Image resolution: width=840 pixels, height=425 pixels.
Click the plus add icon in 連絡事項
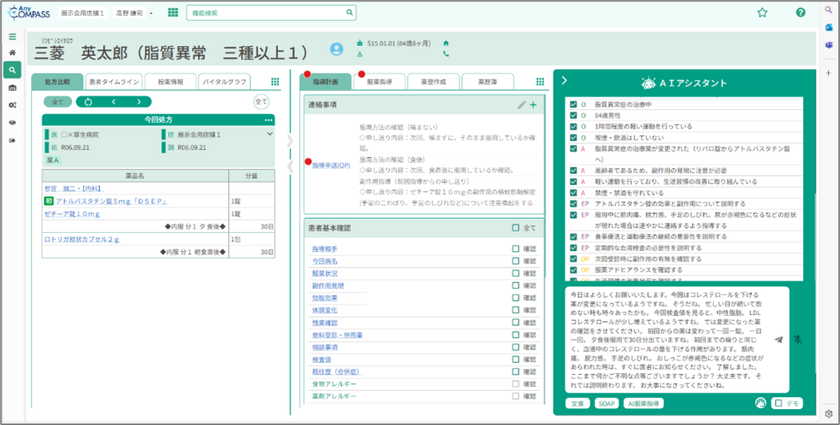[x=533, y=104]
